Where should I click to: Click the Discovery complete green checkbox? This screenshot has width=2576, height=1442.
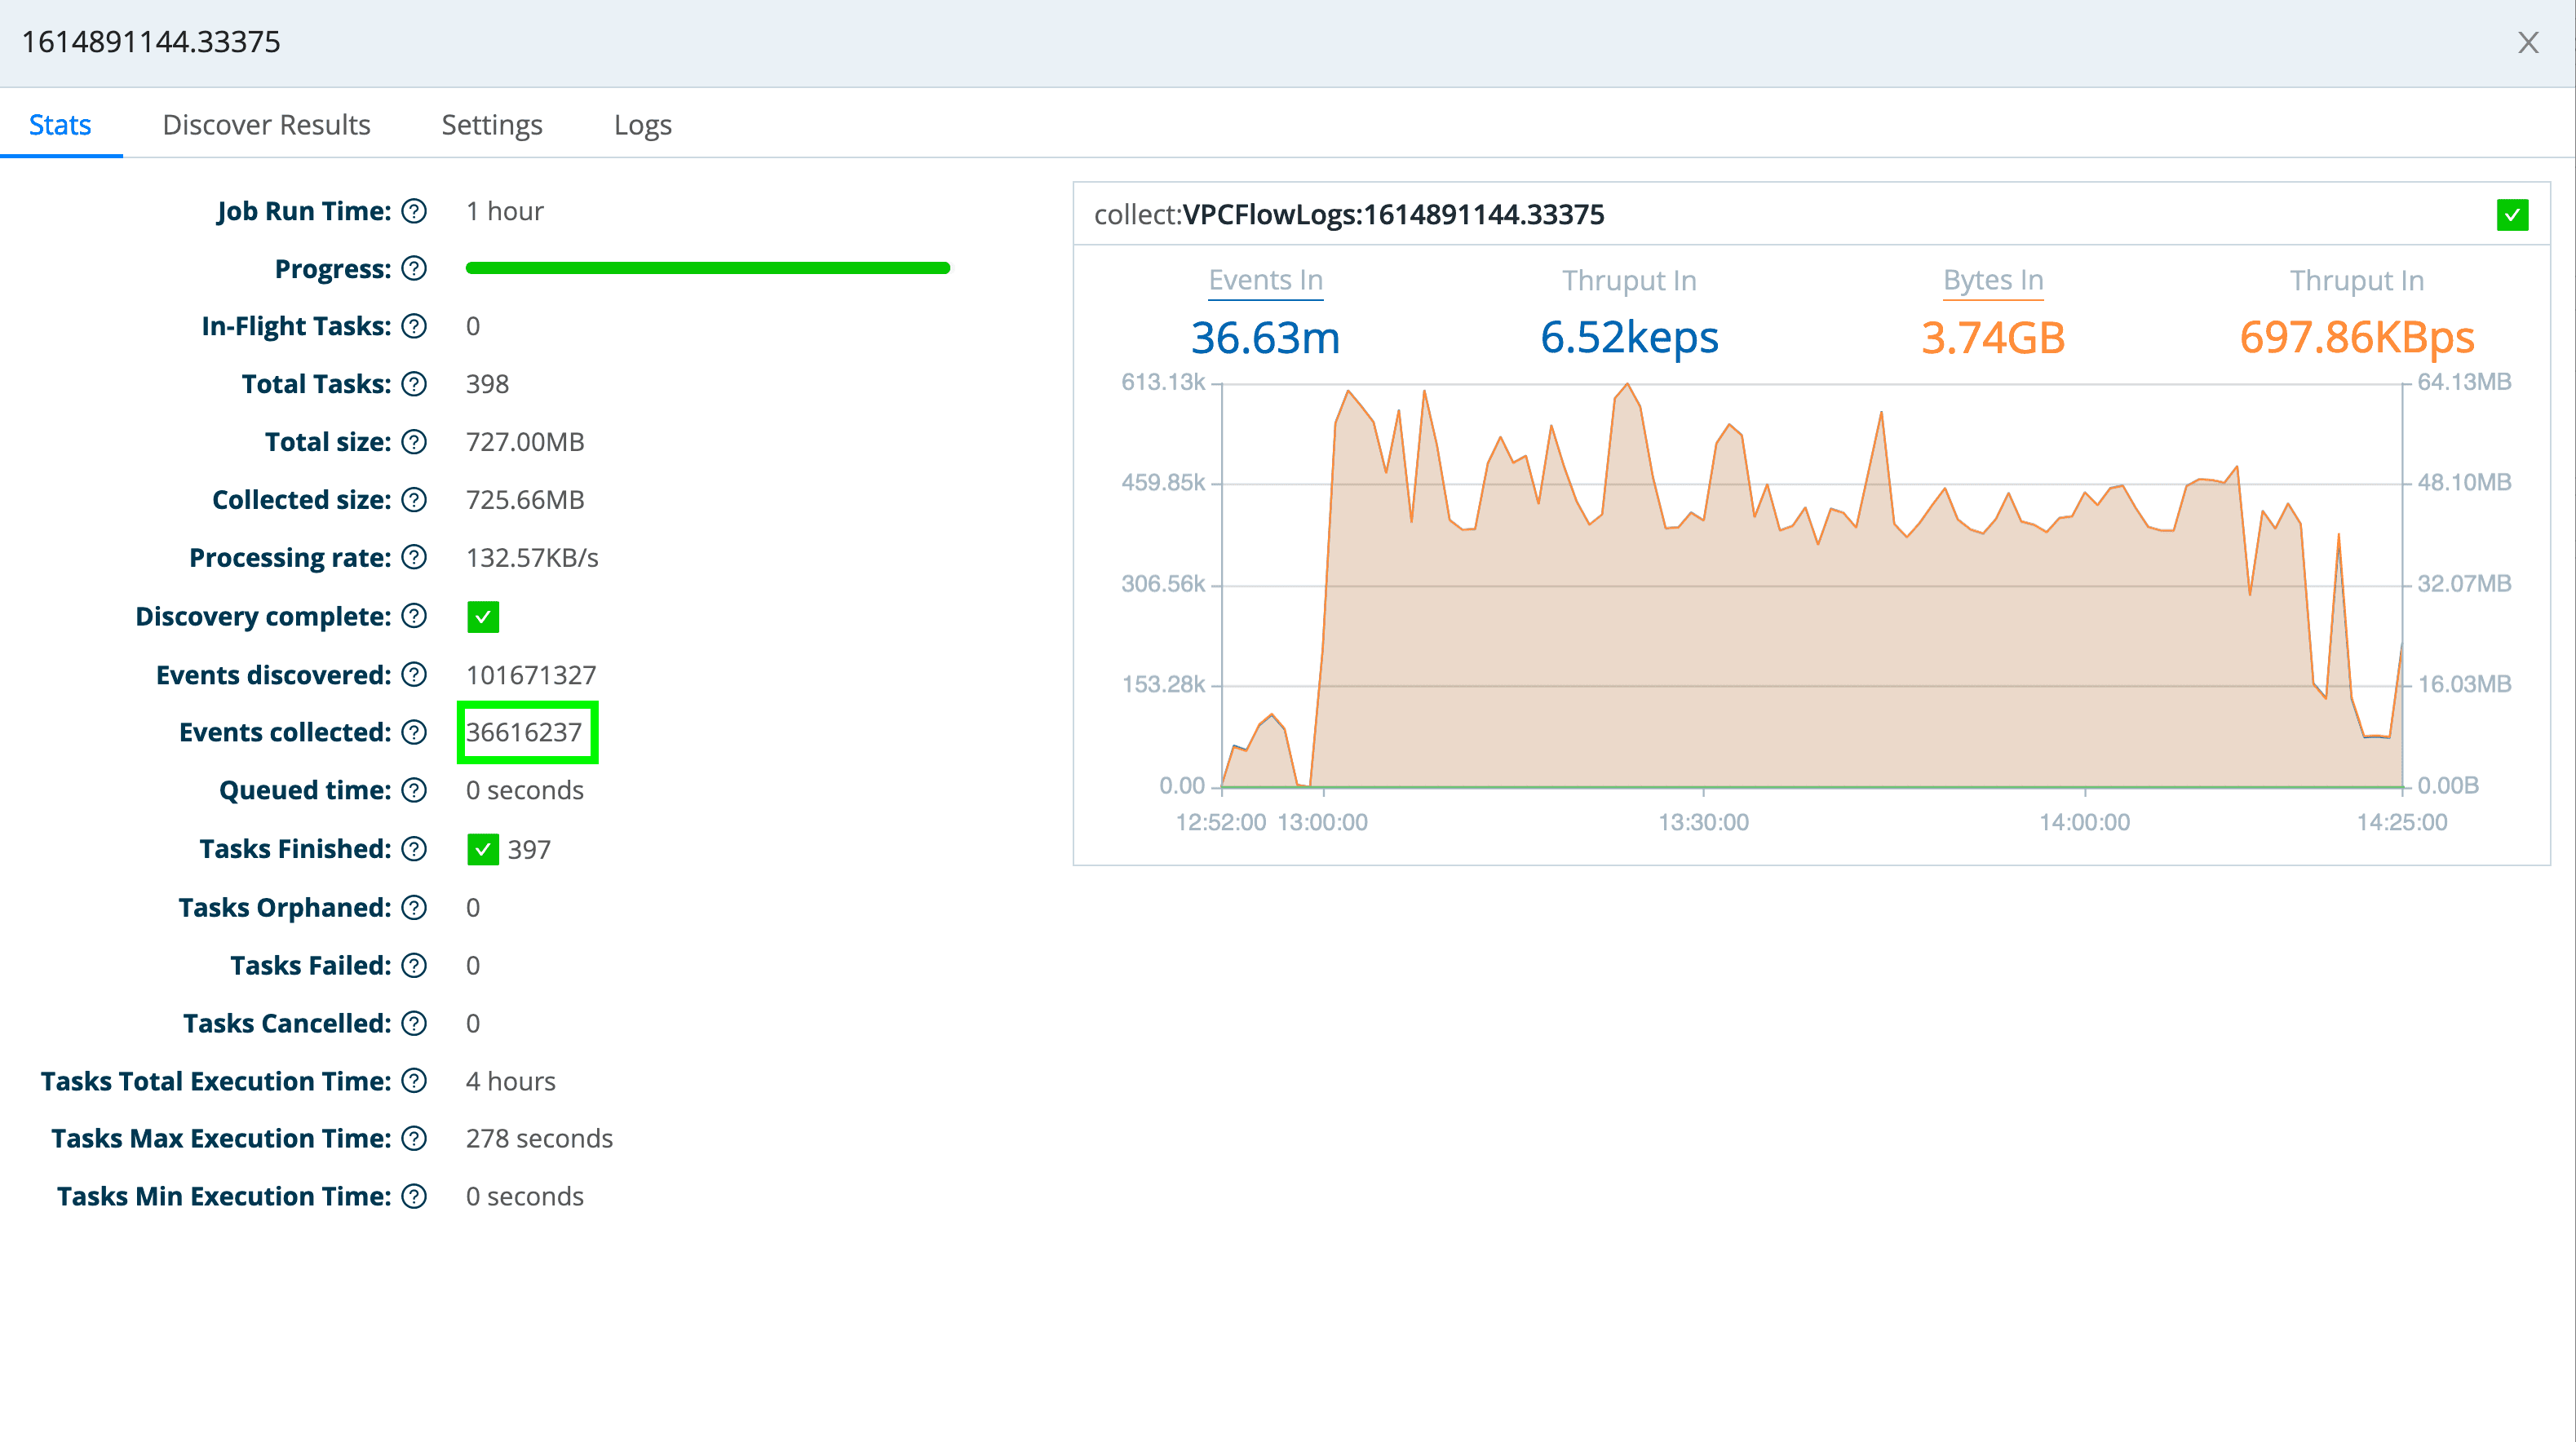tap(483, 617)
